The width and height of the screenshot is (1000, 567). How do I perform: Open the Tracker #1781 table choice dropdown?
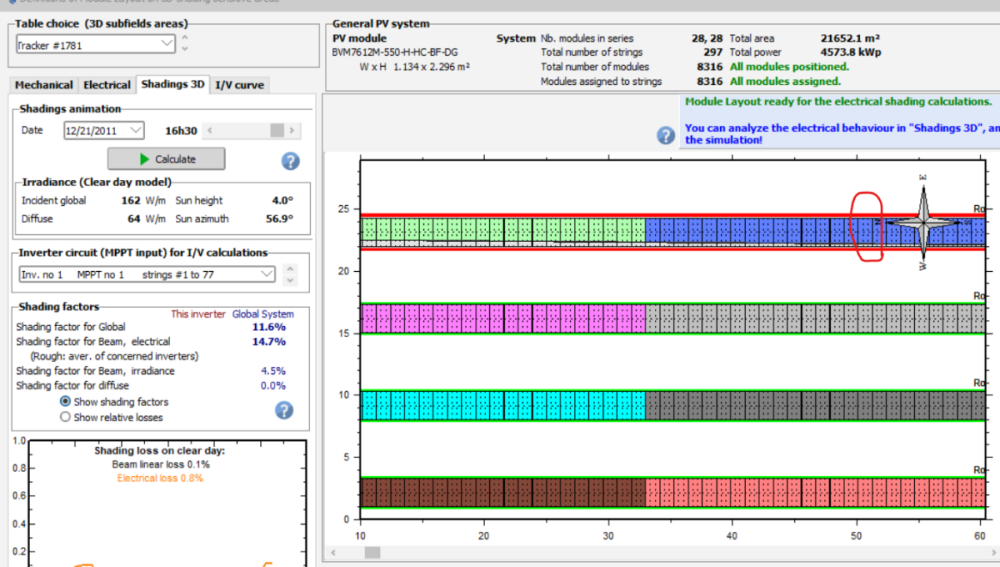tap(166, 44)
